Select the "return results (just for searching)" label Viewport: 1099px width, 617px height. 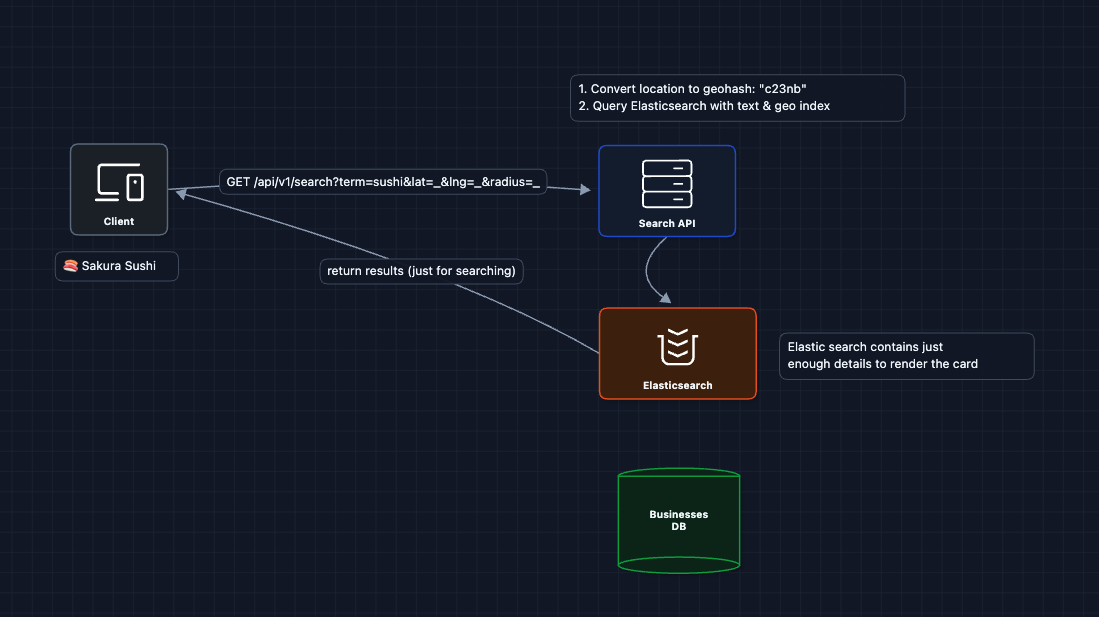pos(421,271)
